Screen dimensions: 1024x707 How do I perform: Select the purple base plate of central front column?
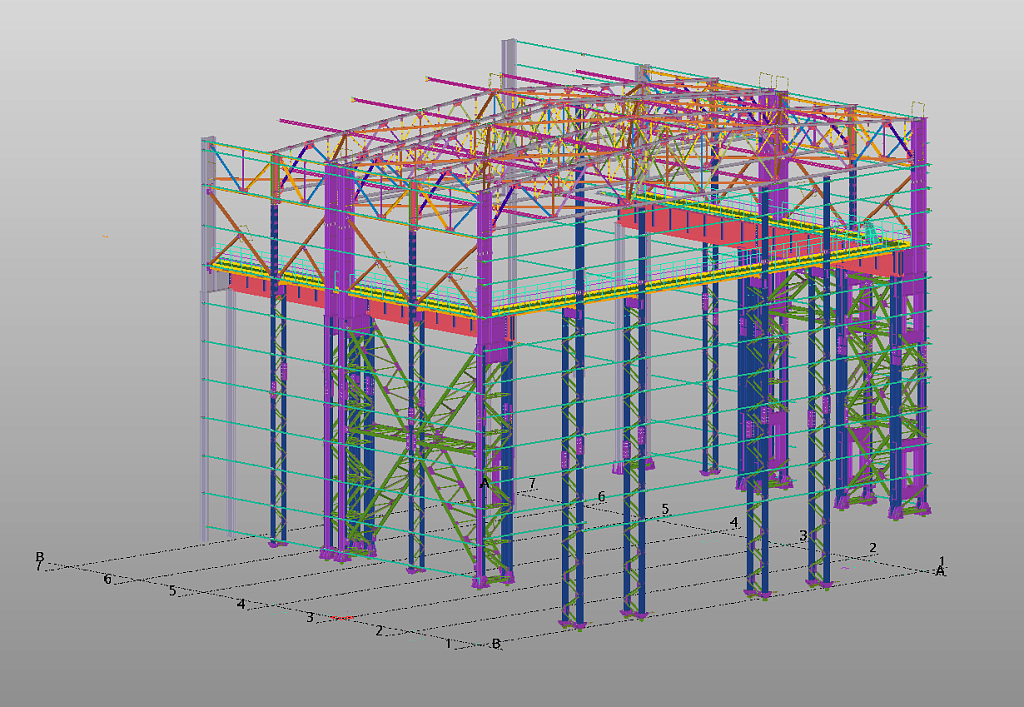coord(492,577)
